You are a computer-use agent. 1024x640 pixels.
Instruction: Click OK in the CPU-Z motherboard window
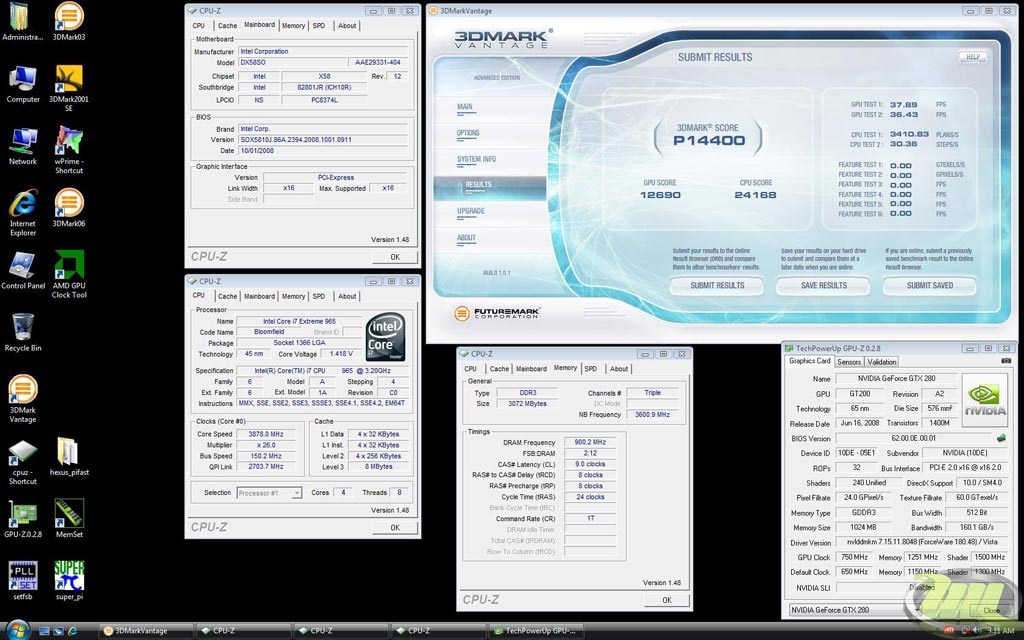(394, 257)
